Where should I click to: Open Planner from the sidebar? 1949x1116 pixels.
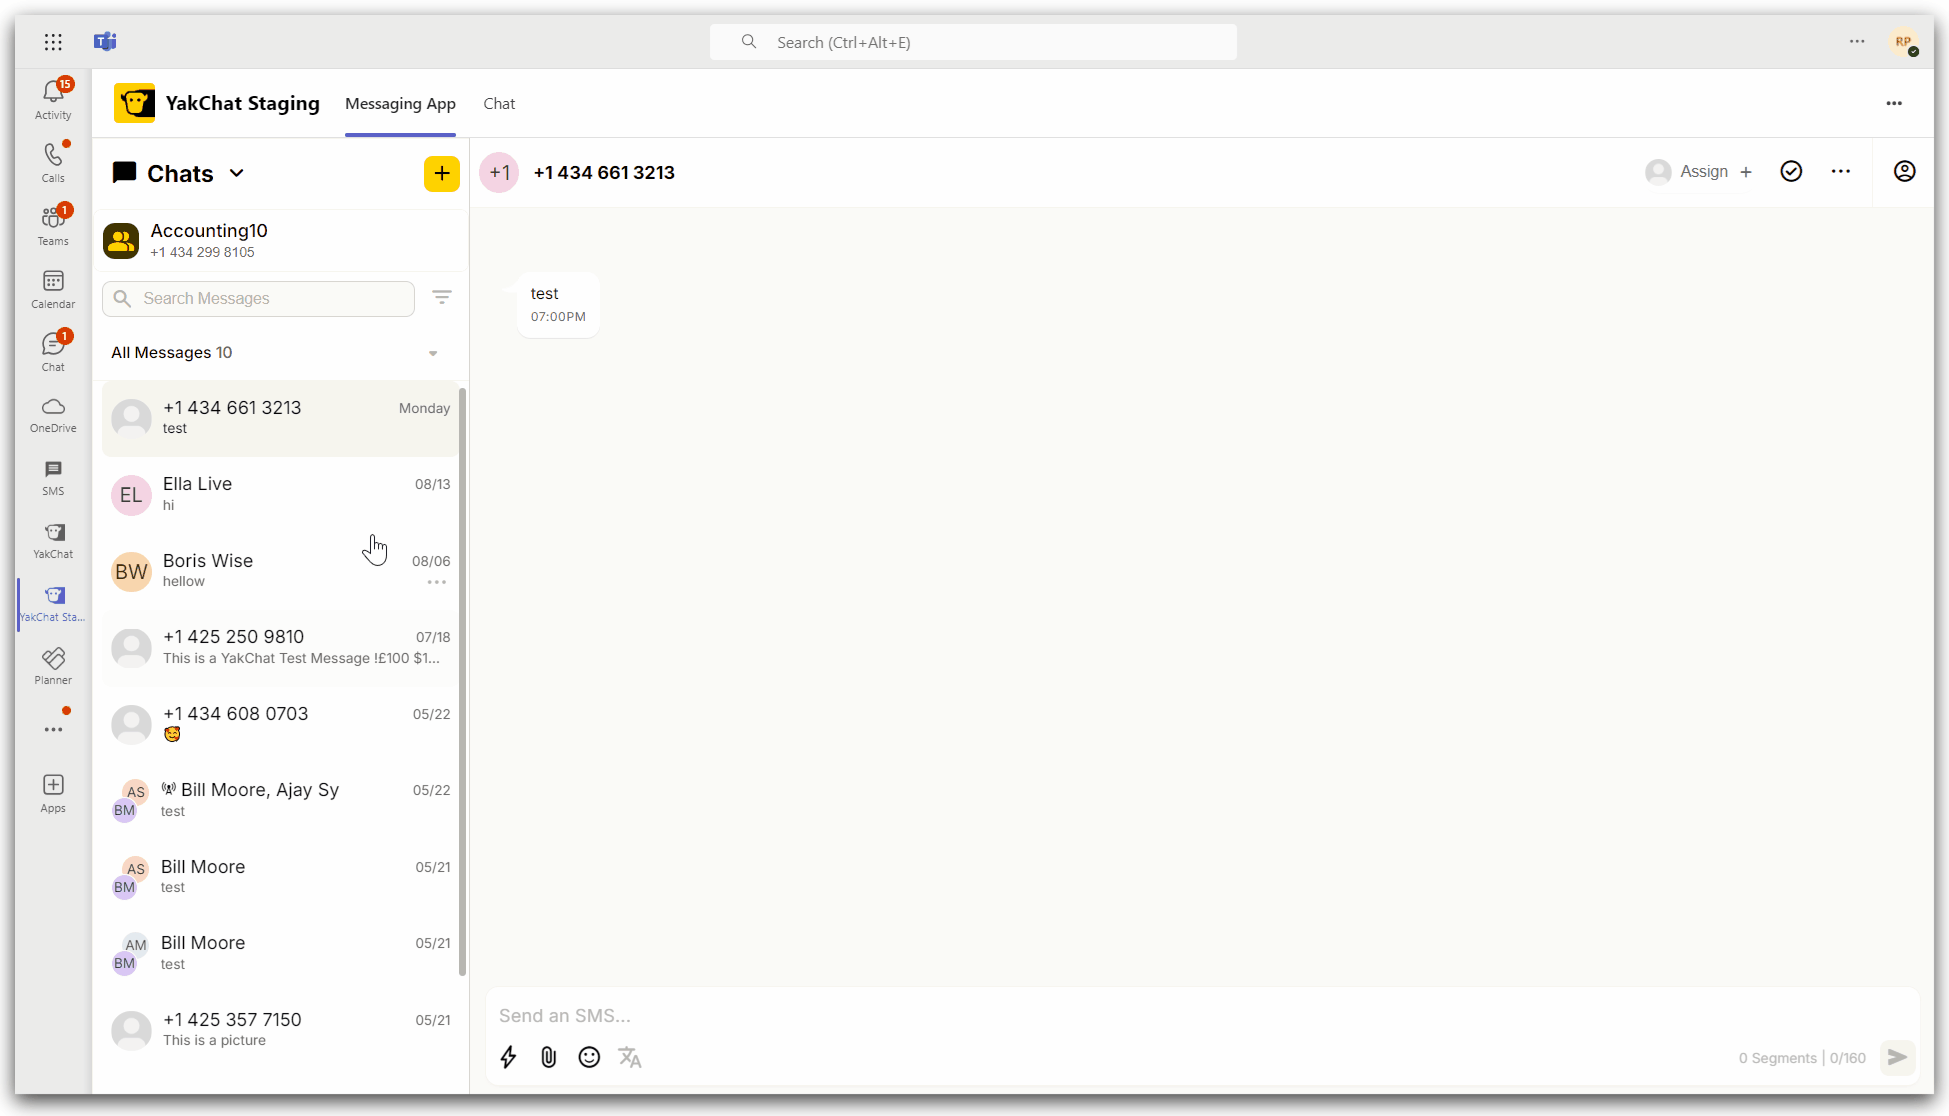(53, 667)
